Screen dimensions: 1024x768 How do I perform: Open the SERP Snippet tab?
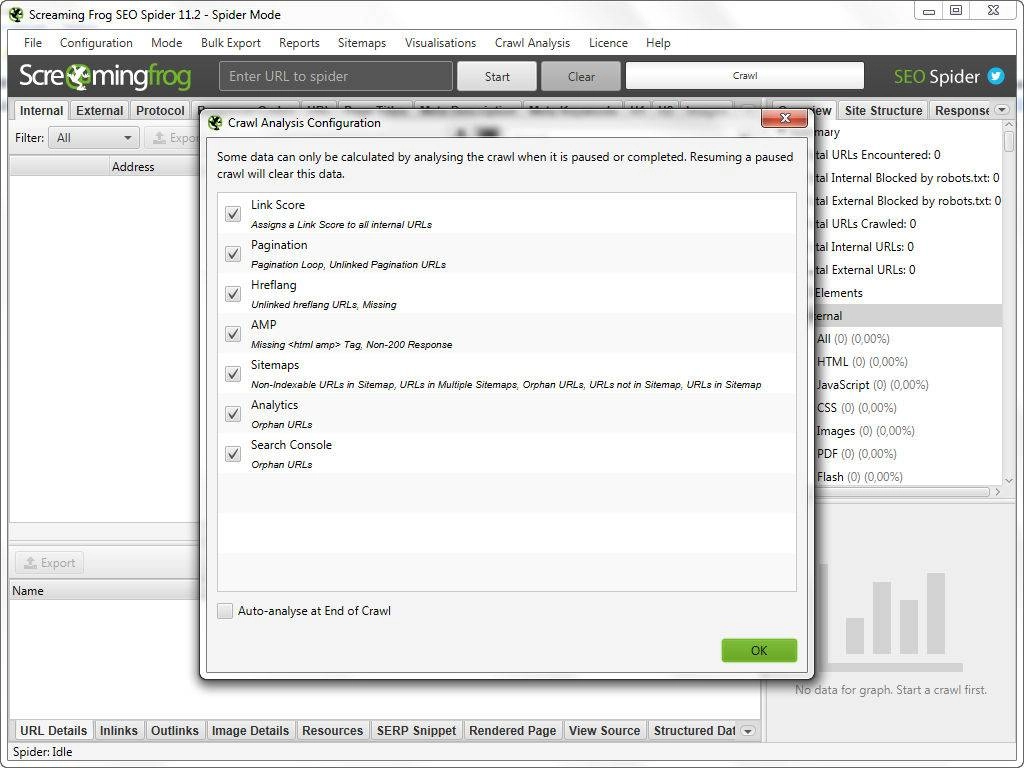(416, 731)
